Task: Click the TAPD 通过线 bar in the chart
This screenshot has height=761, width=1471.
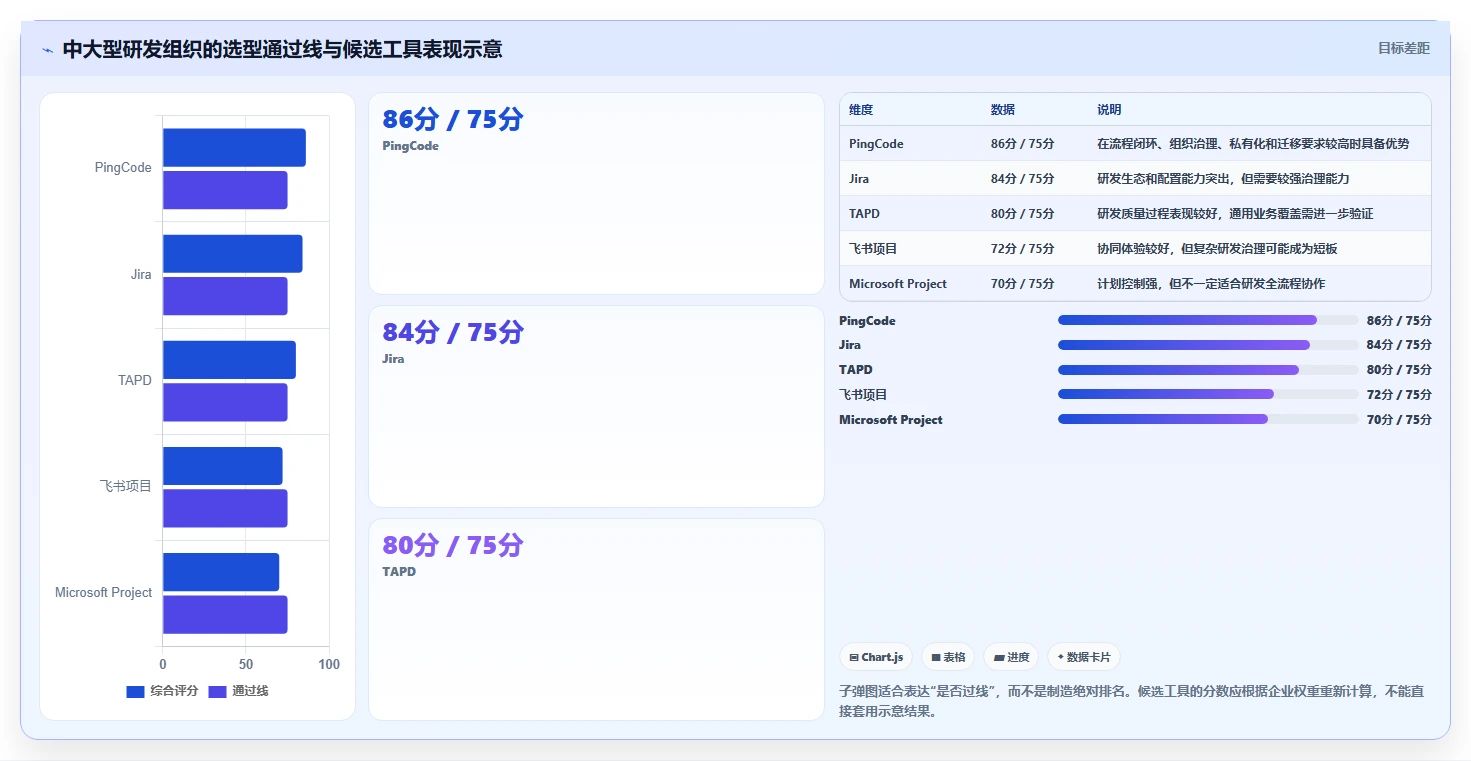Action: pos(225,402)
